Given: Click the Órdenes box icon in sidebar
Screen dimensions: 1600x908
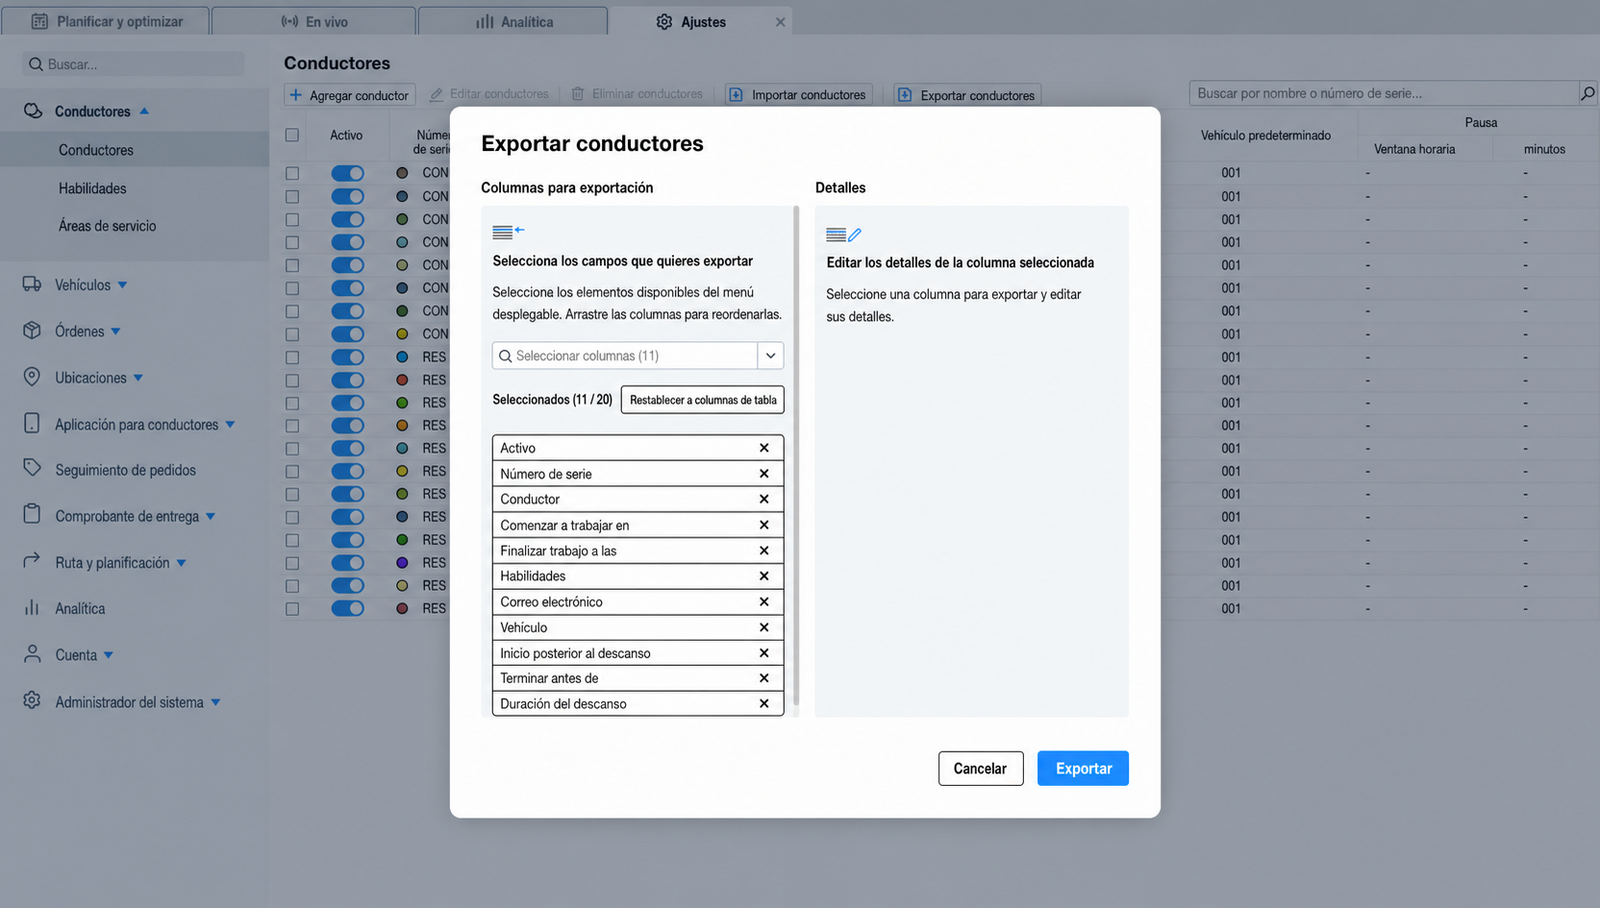Looking at the screenshot, I should click(32, 330).
